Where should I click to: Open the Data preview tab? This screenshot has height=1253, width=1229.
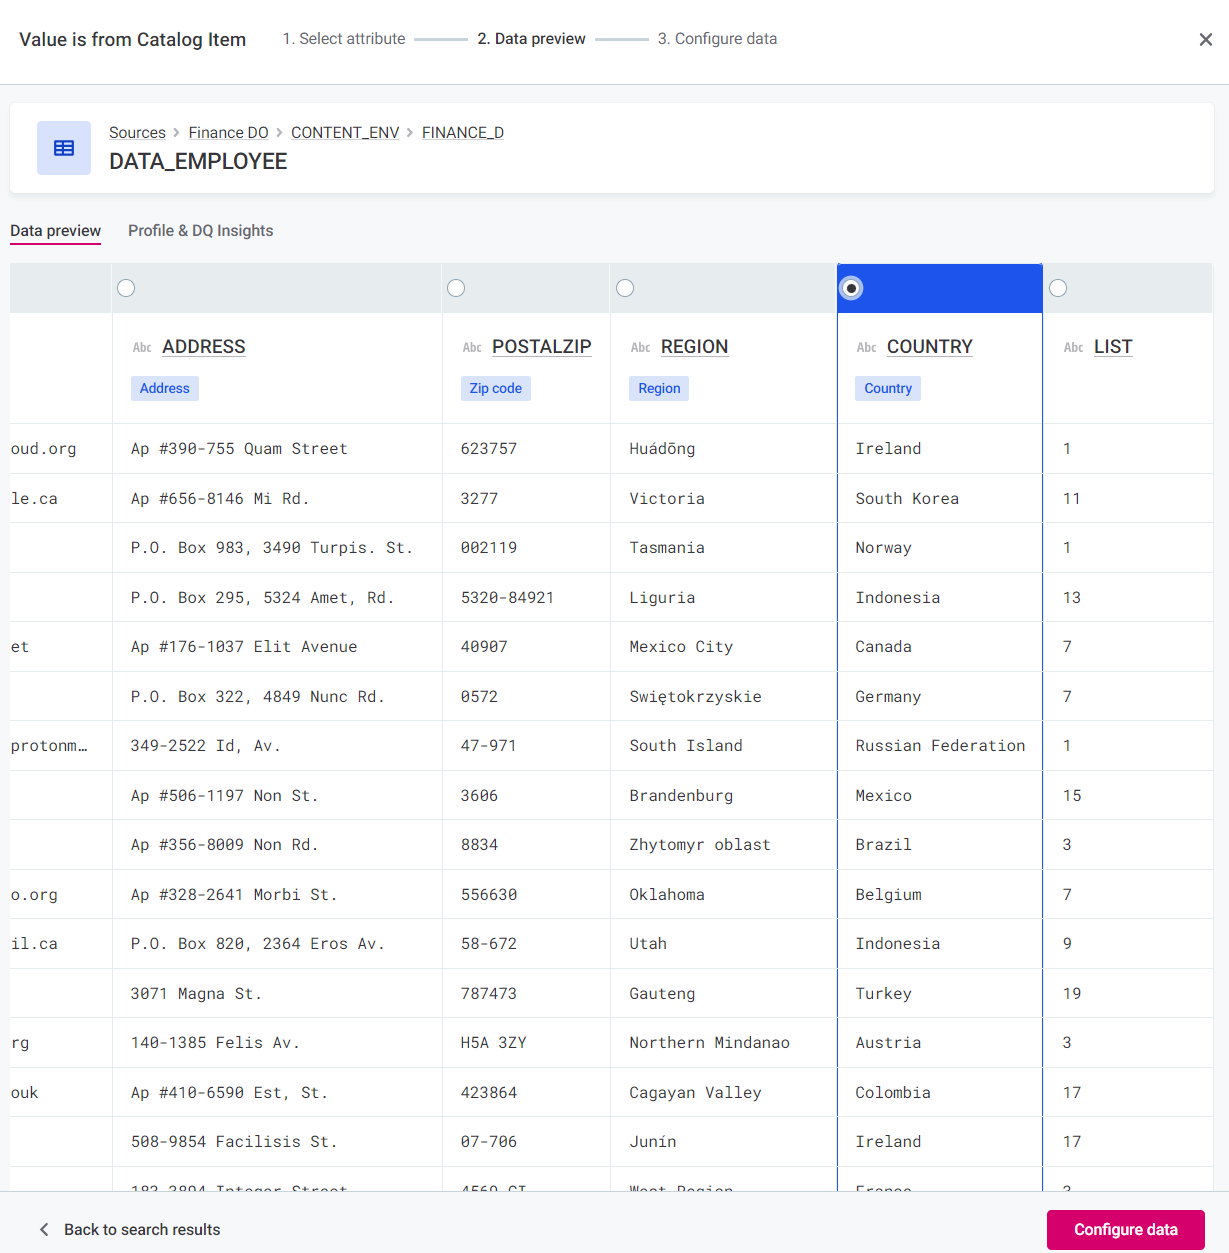56,231
